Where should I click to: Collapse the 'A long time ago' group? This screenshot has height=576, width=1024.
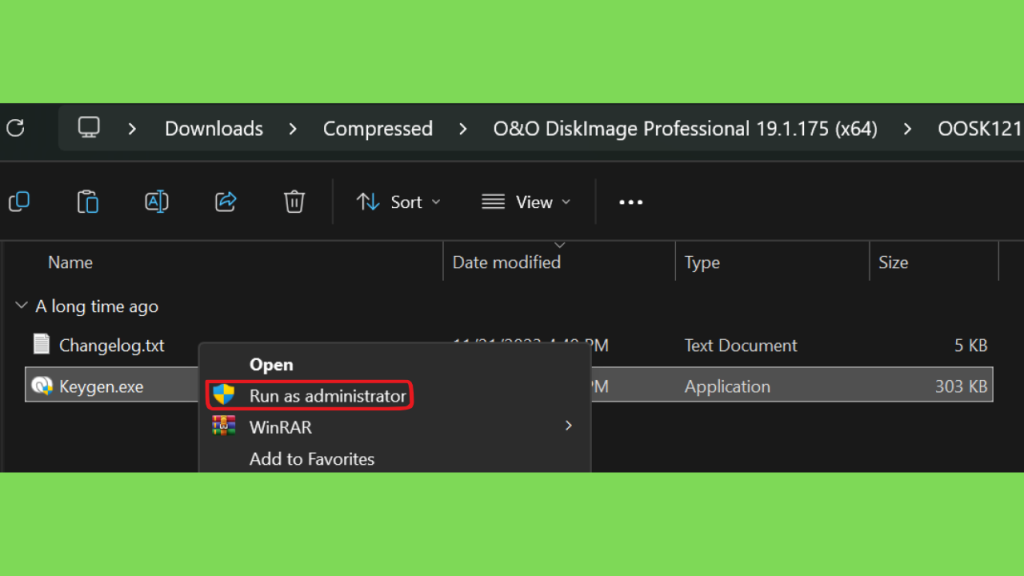22,306
